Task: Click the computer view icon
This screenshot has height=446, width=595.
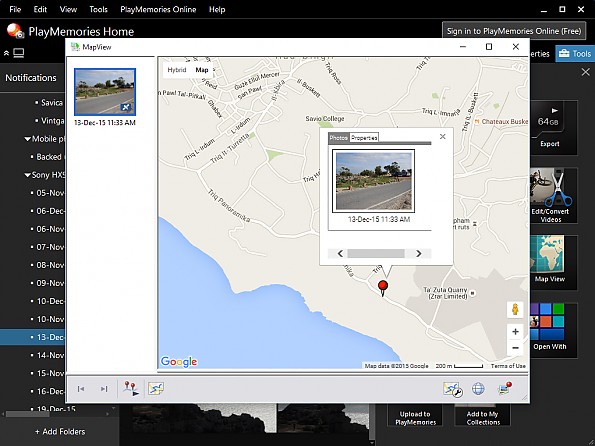Action: [19, 53]
